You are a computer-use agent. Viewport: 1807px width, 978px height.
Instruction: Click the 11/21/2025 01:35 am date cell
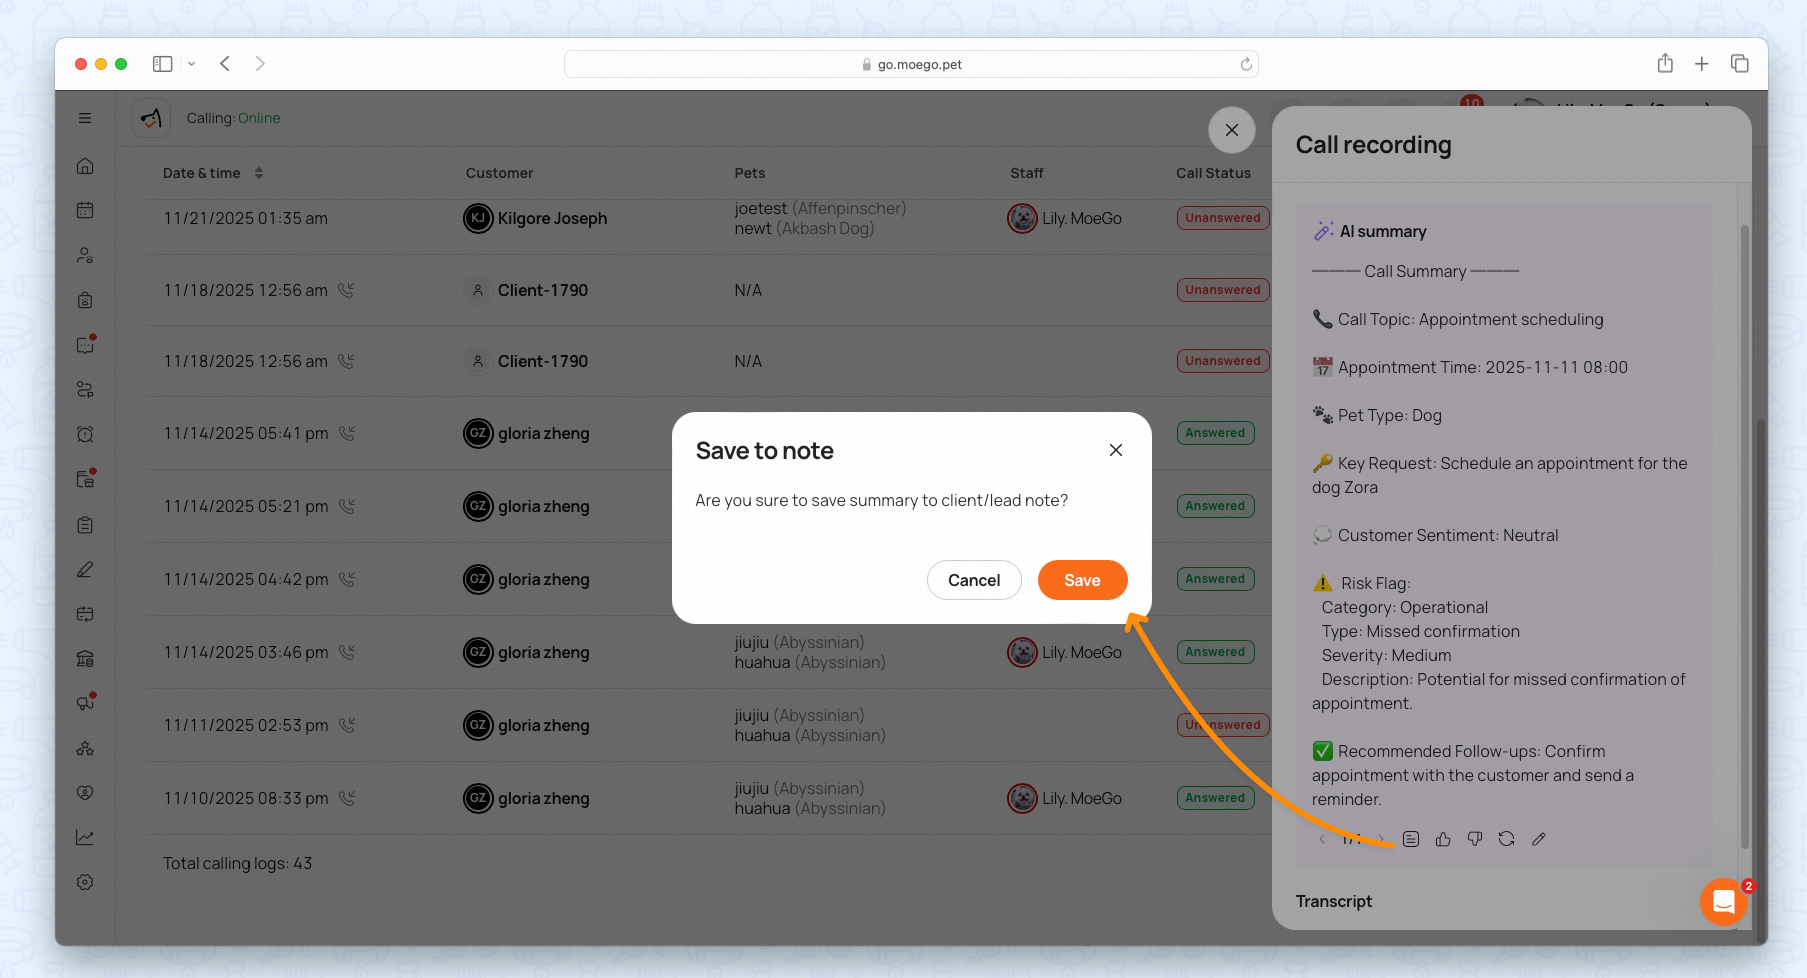click(245, 218)
